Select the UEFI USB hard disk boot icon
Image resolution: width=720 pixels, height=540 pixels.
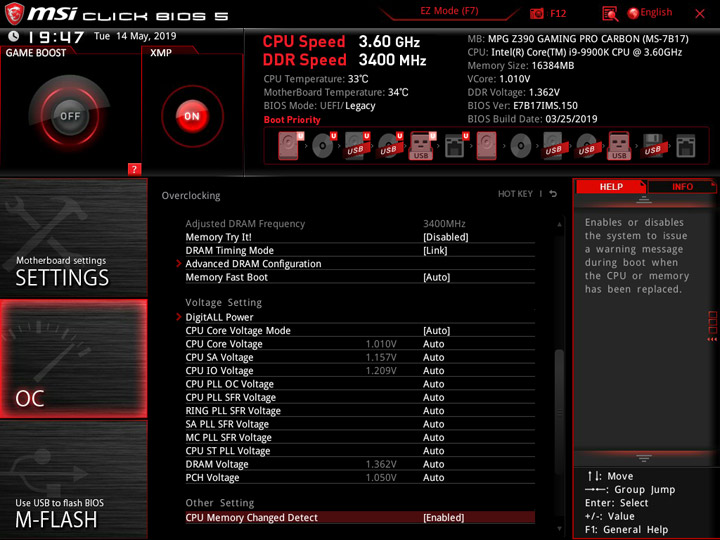click(x=357, y=146)
